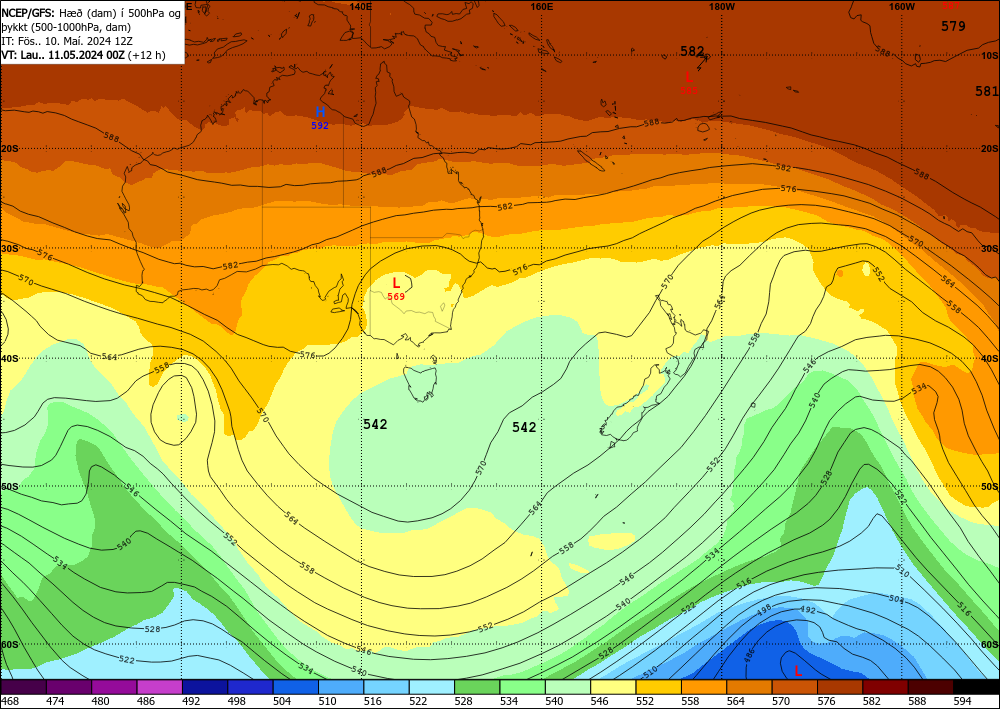This screenshot has height=709, width=1000.
Task: Click the bold 582 thickness label
Action: 693,51
